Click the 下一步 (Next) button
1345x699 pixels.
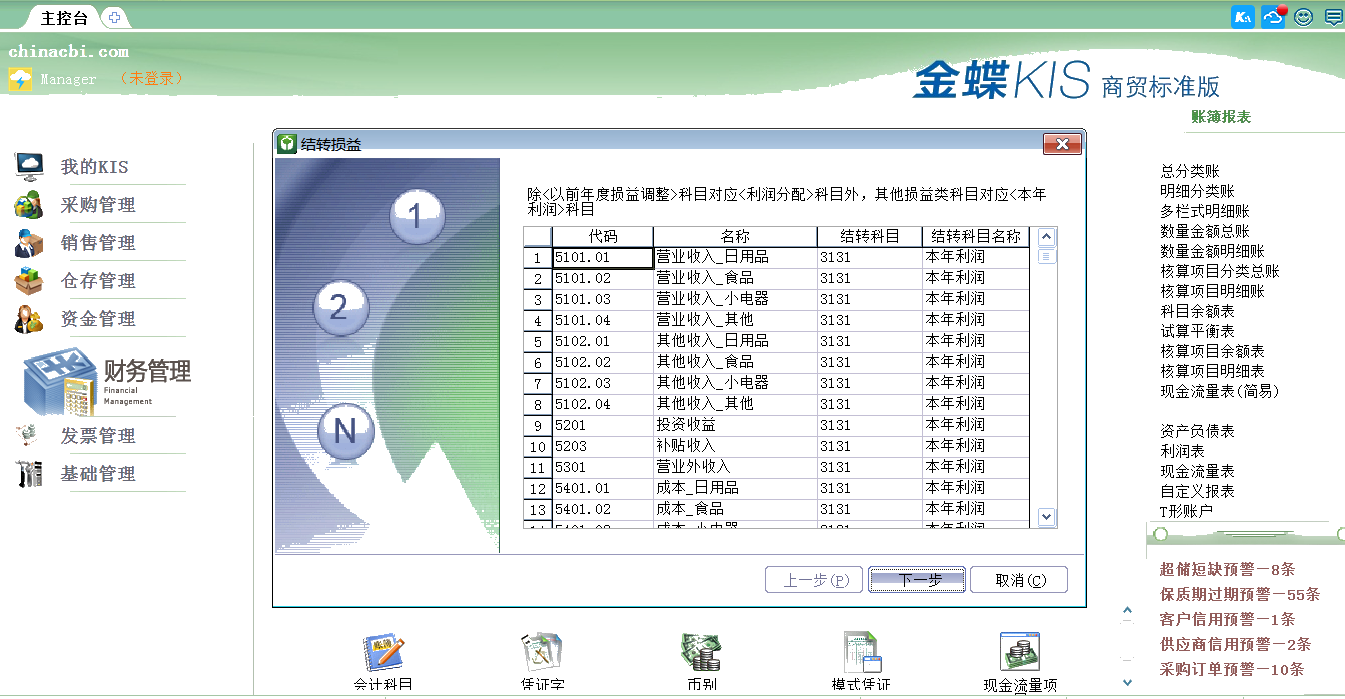coord(916,579)
